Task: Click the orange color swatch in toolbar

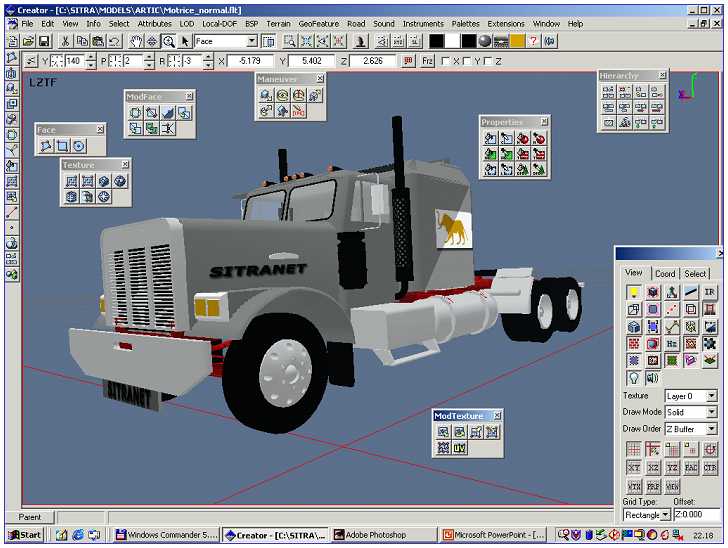Action: click(x=517, y=41)
